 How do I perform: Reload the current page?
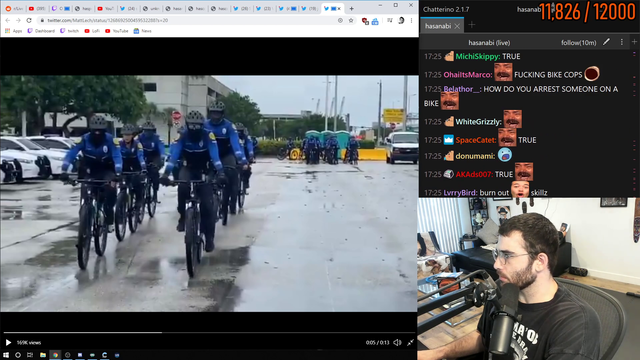29,20
